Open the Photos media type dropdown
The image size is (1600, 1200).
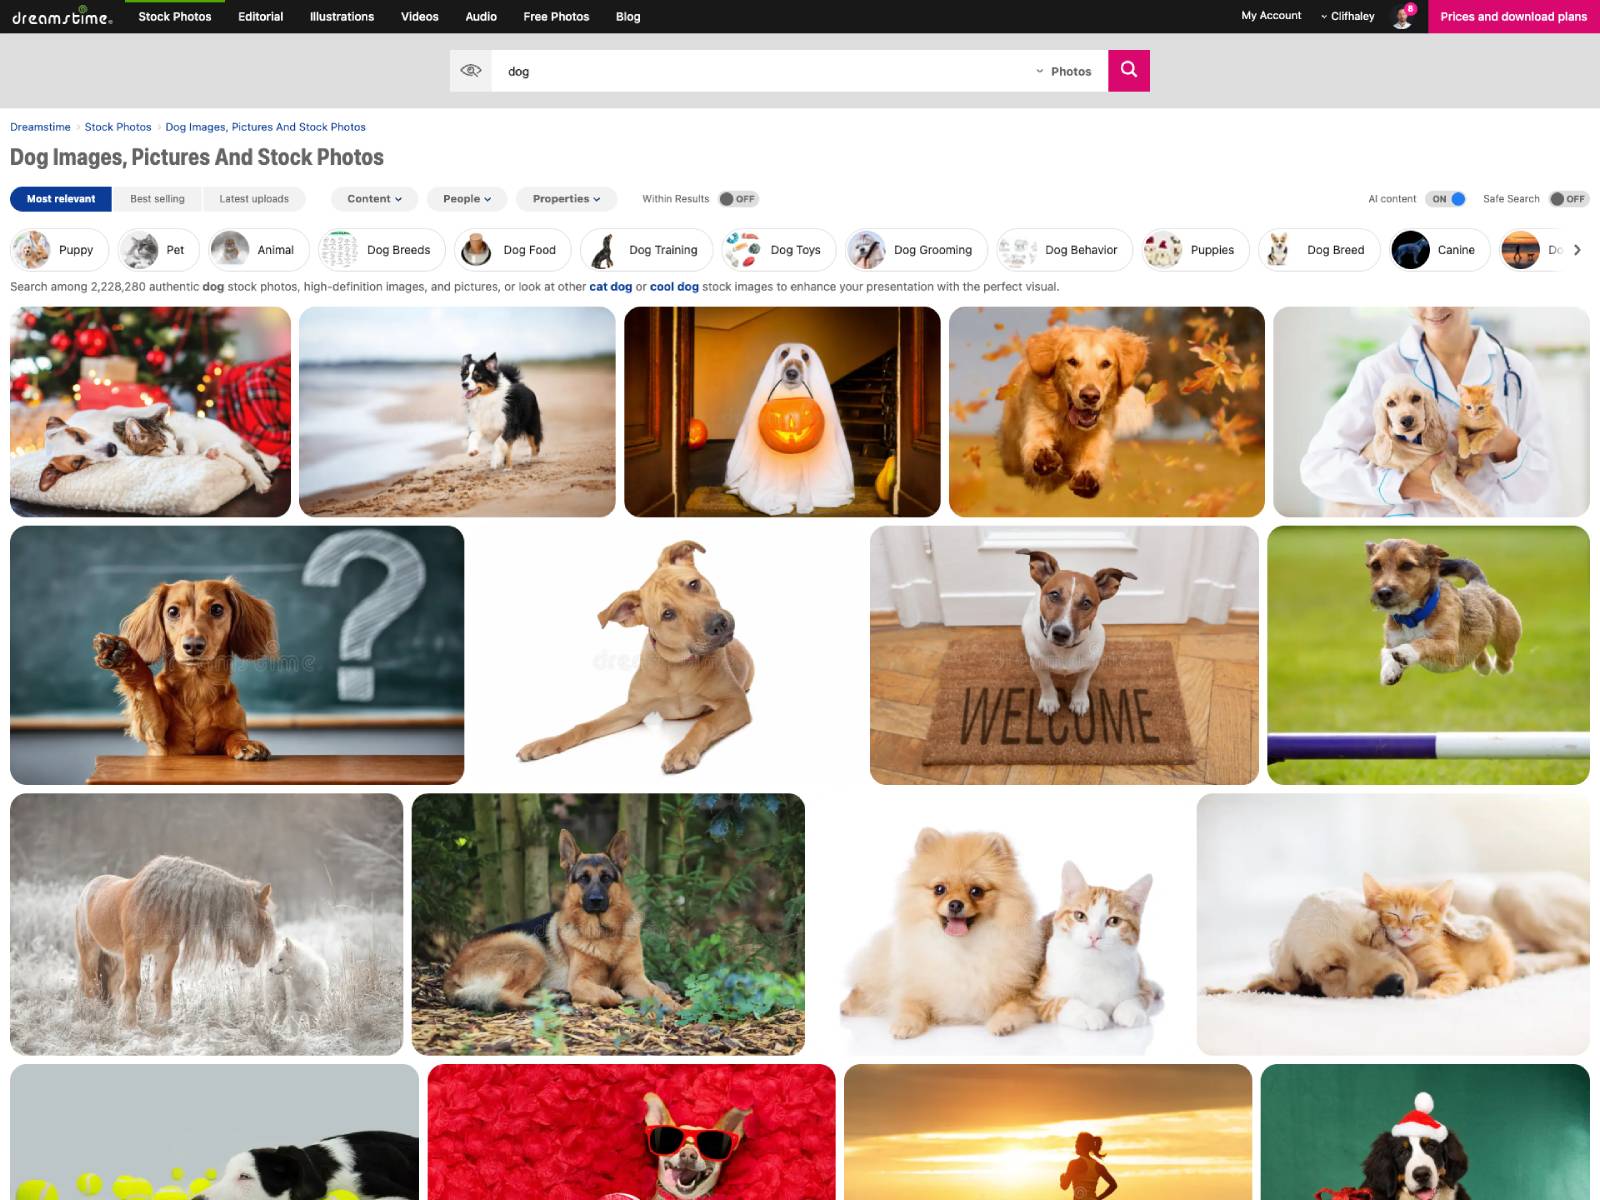click(x=1065, y=71)
